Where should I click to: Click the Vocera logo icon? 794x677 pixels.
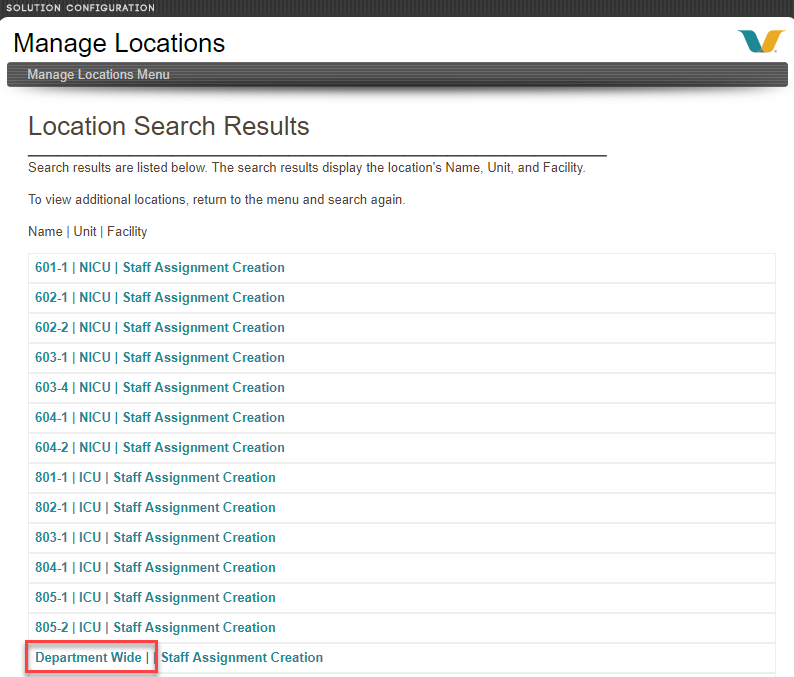point(761,41)
